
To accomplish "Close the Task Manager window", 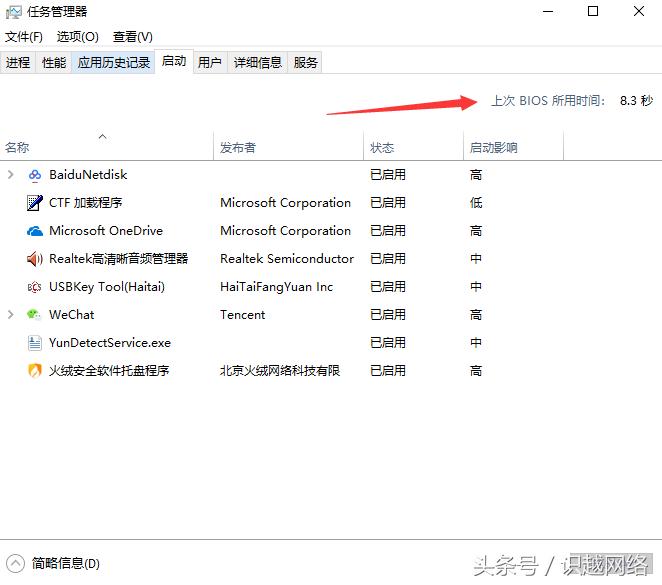I will click(x=639, y=11).
